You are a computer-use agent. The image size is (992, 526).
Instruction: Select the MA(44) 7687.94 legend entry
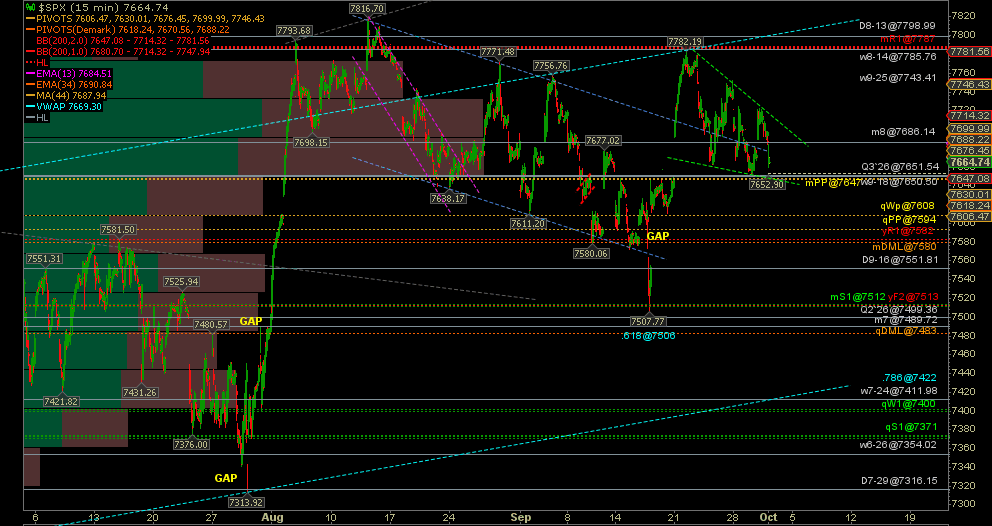point(66,96)
